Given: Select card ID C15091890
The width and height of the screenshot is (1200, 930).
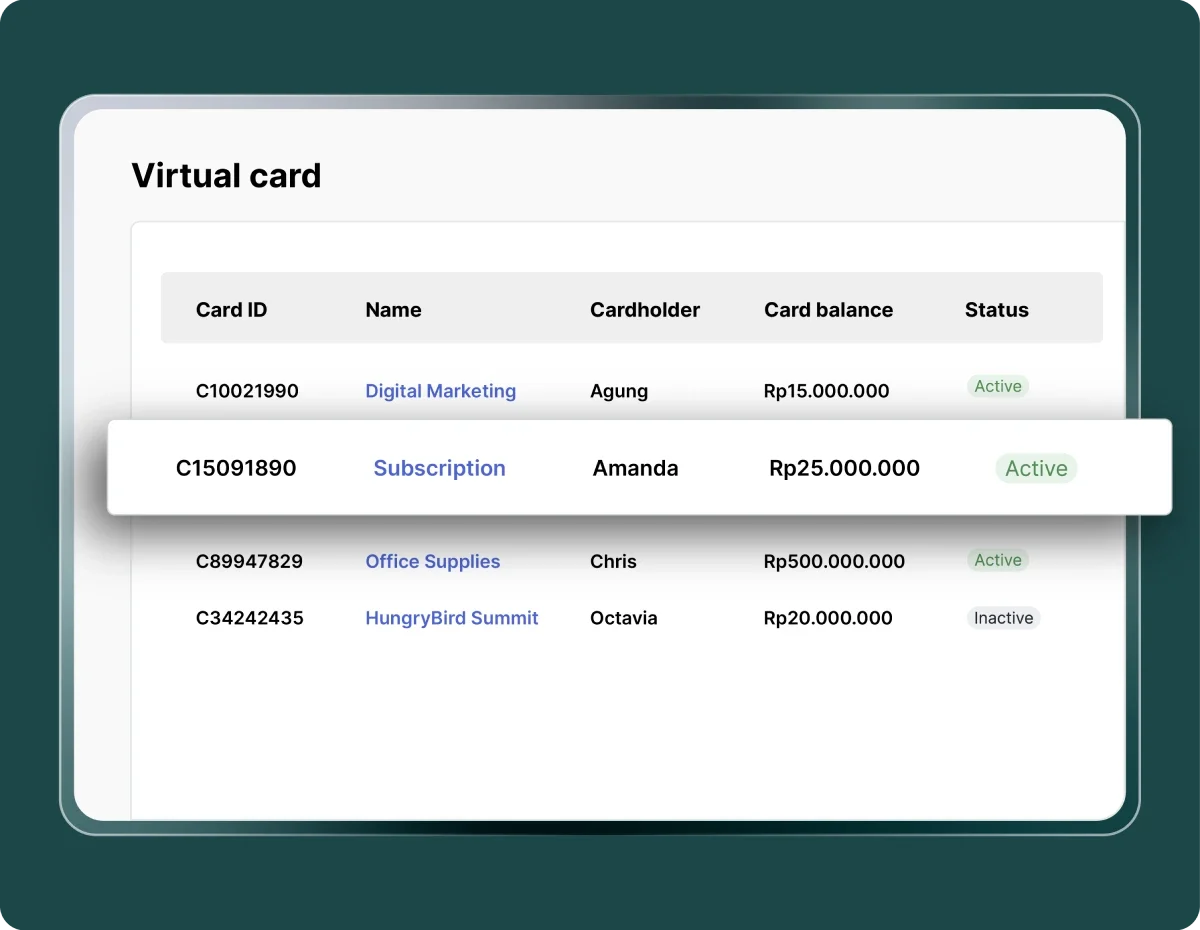Looking at the screenshot, I should pyautogui.click(x=236, y=468).
